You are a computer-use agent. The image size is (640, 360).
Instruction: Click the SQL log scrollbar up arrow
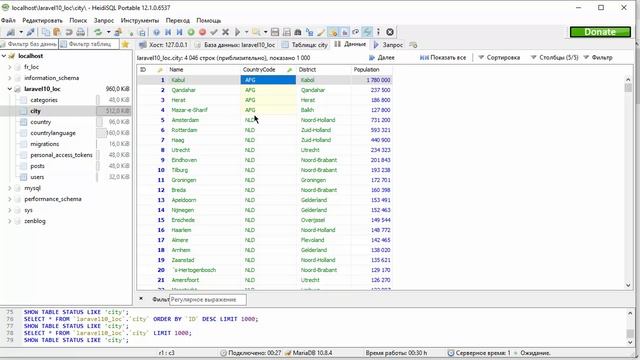(x=630, y=313)
